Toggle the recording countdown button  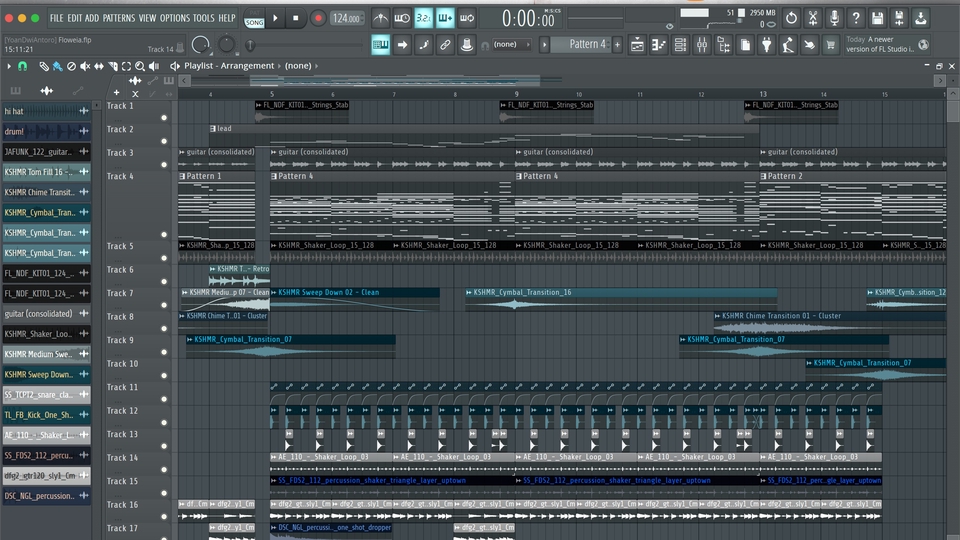tap(423, 18)
